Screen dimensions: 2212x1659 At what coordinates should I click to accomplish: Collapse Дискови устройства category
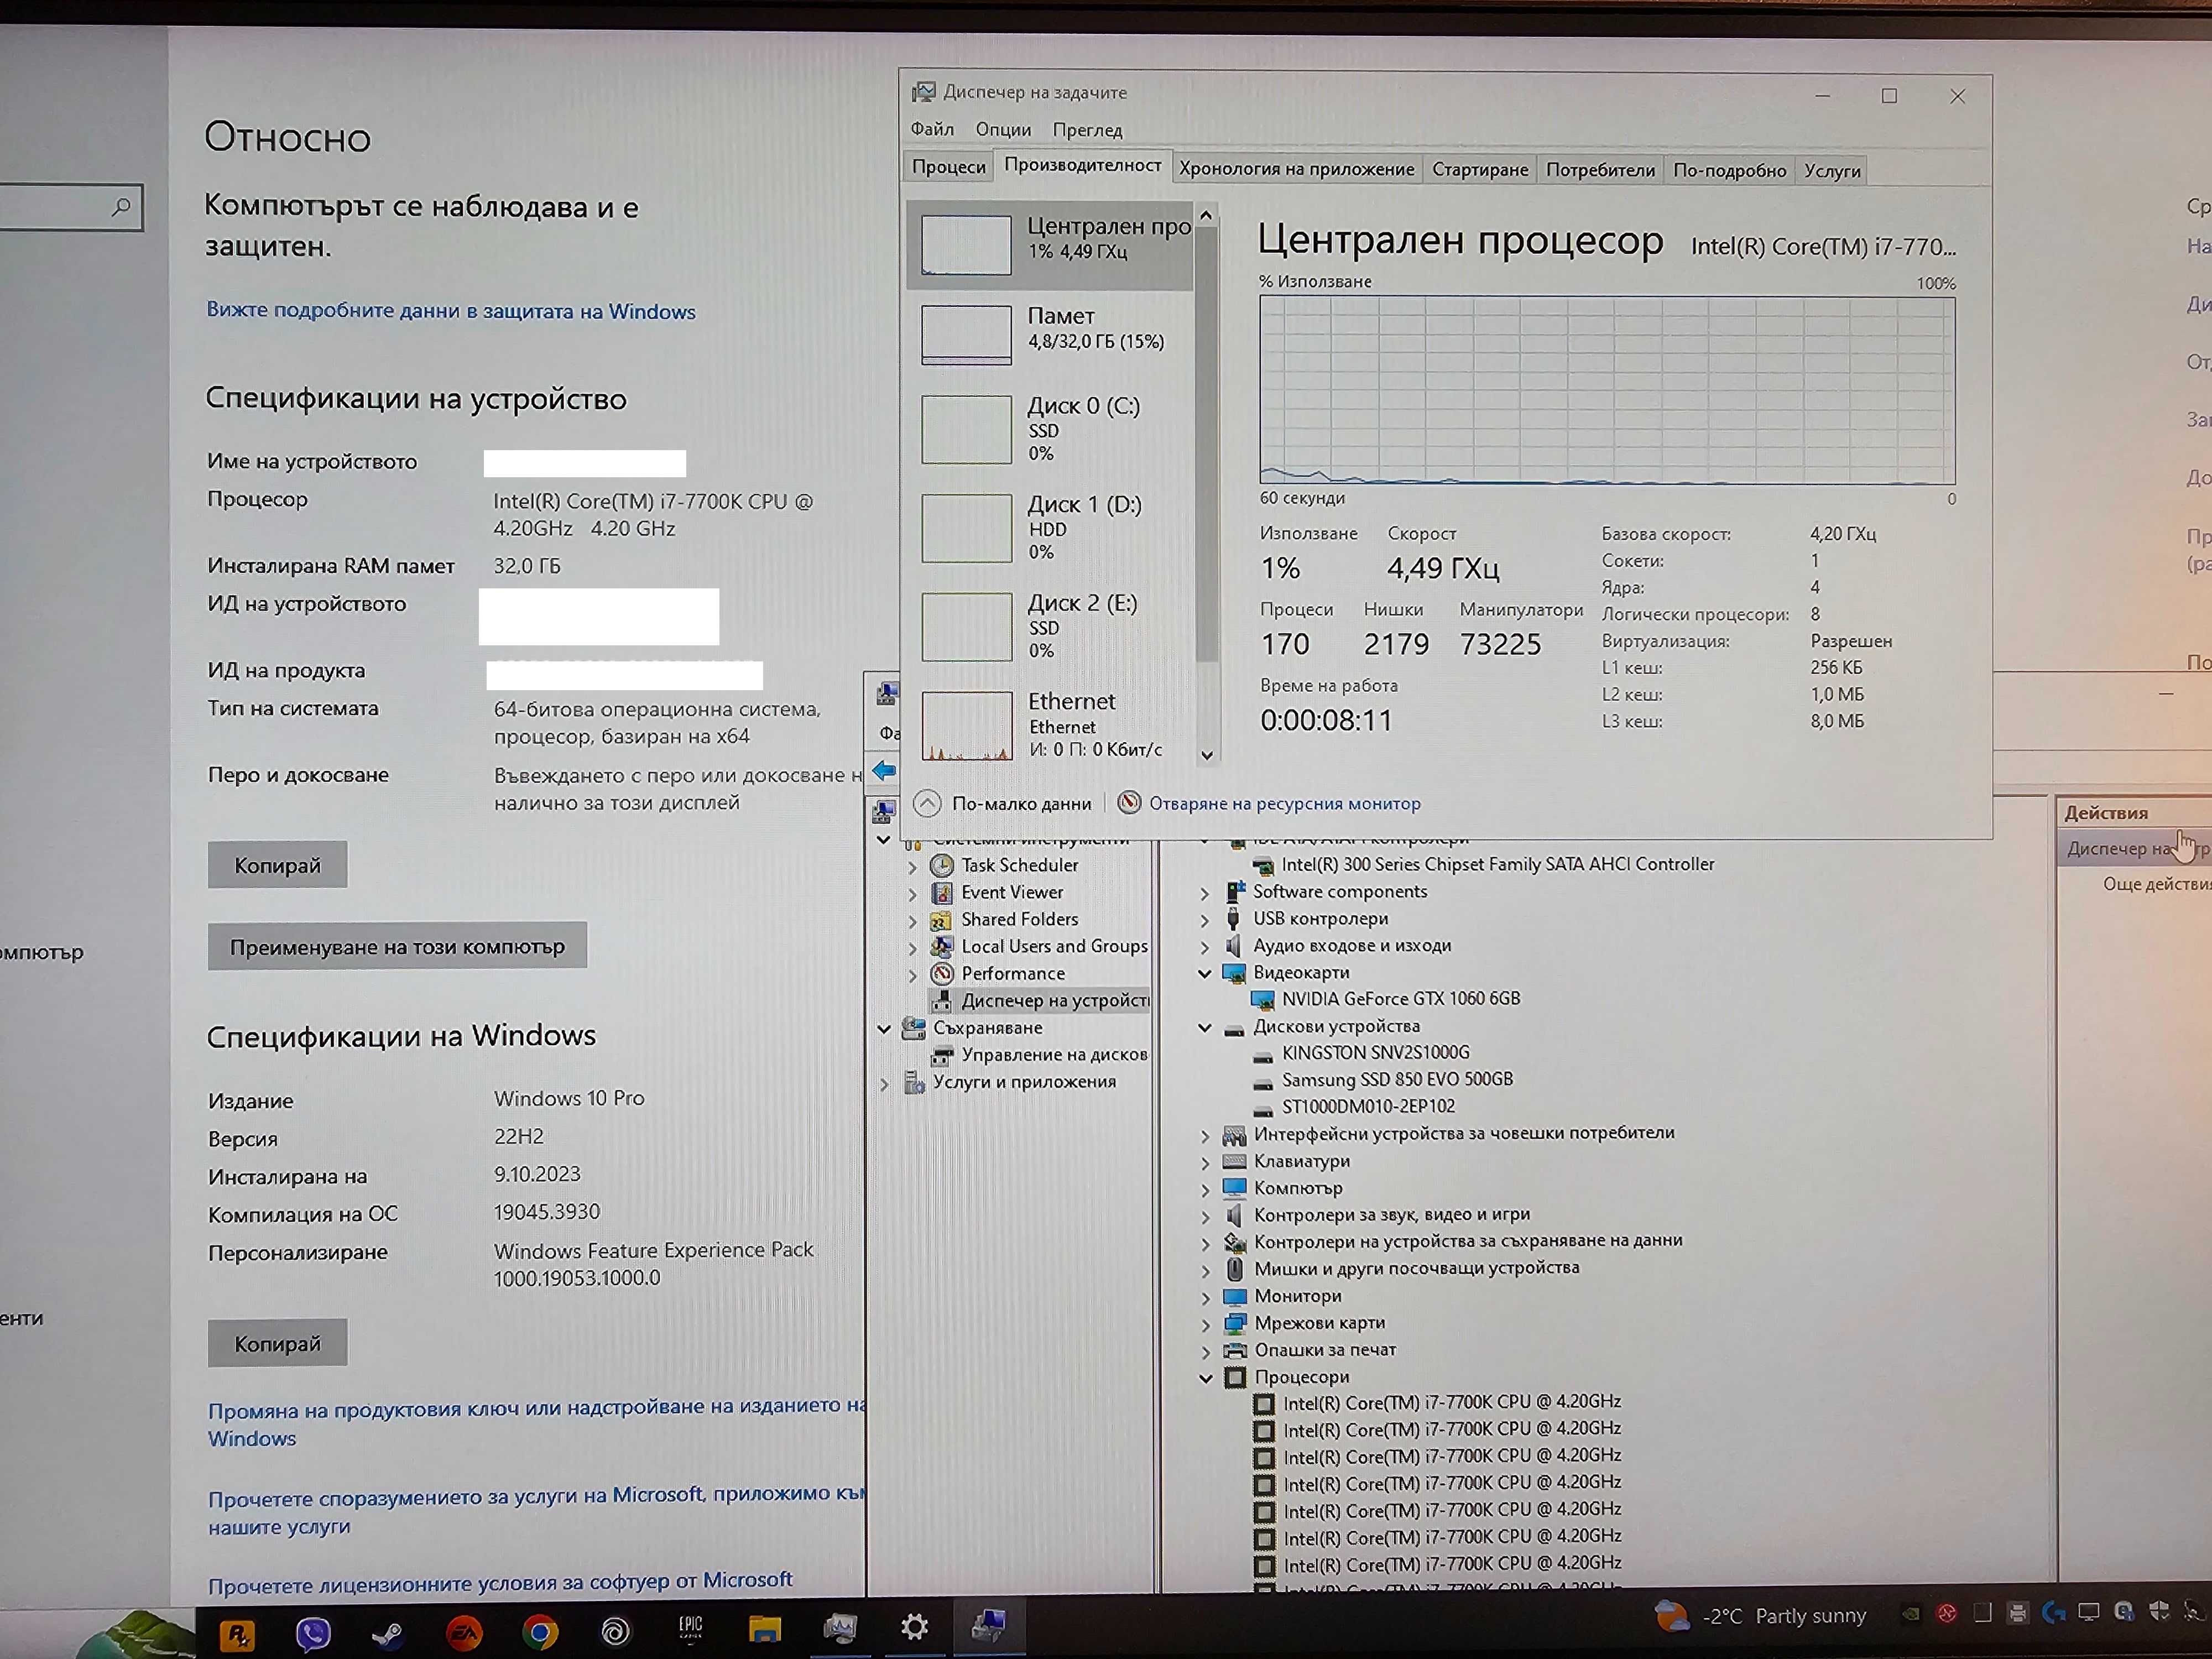click(x=1205, y=1027)
